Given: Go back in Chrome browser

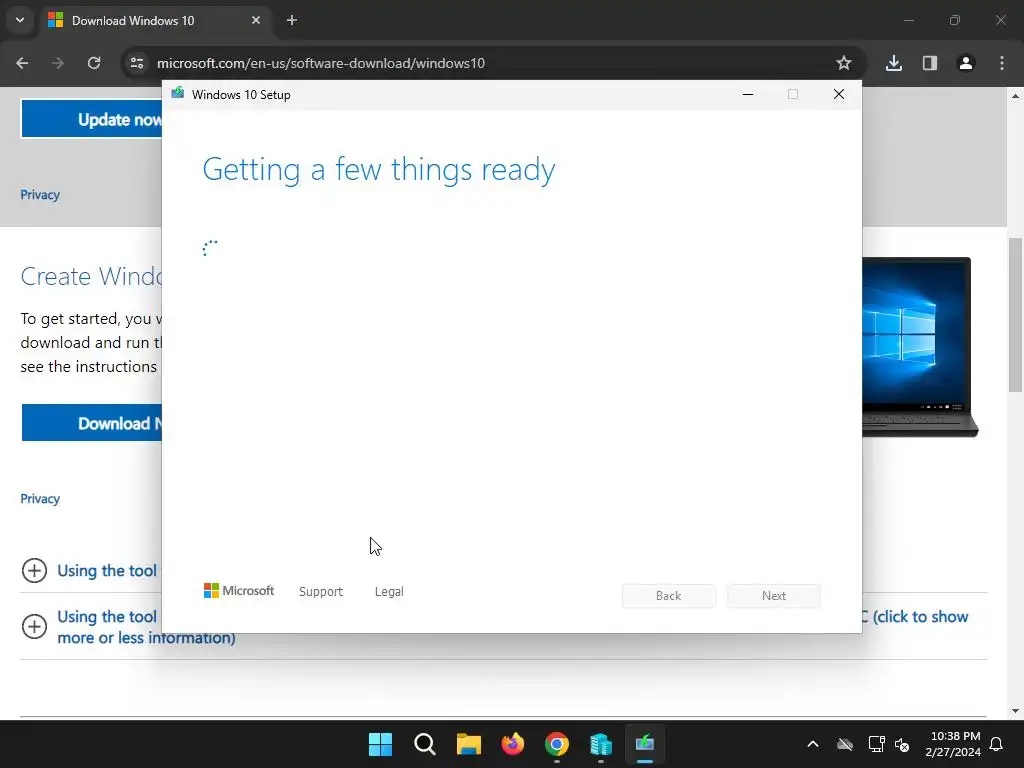Looking at the screenshot, I should (22, 63).
